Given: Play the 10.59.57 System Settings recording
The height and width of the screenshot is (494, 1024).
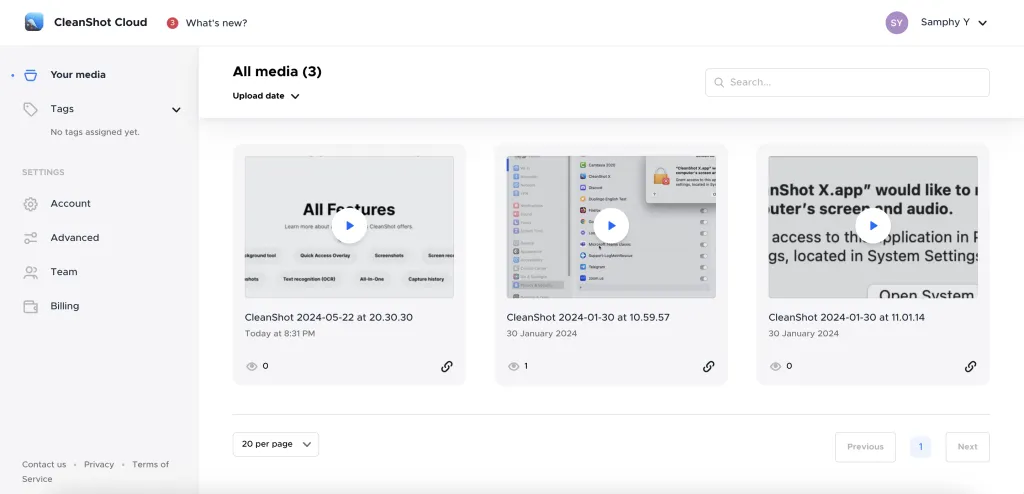Looking at the screenshot, I should tap(611, 225).
